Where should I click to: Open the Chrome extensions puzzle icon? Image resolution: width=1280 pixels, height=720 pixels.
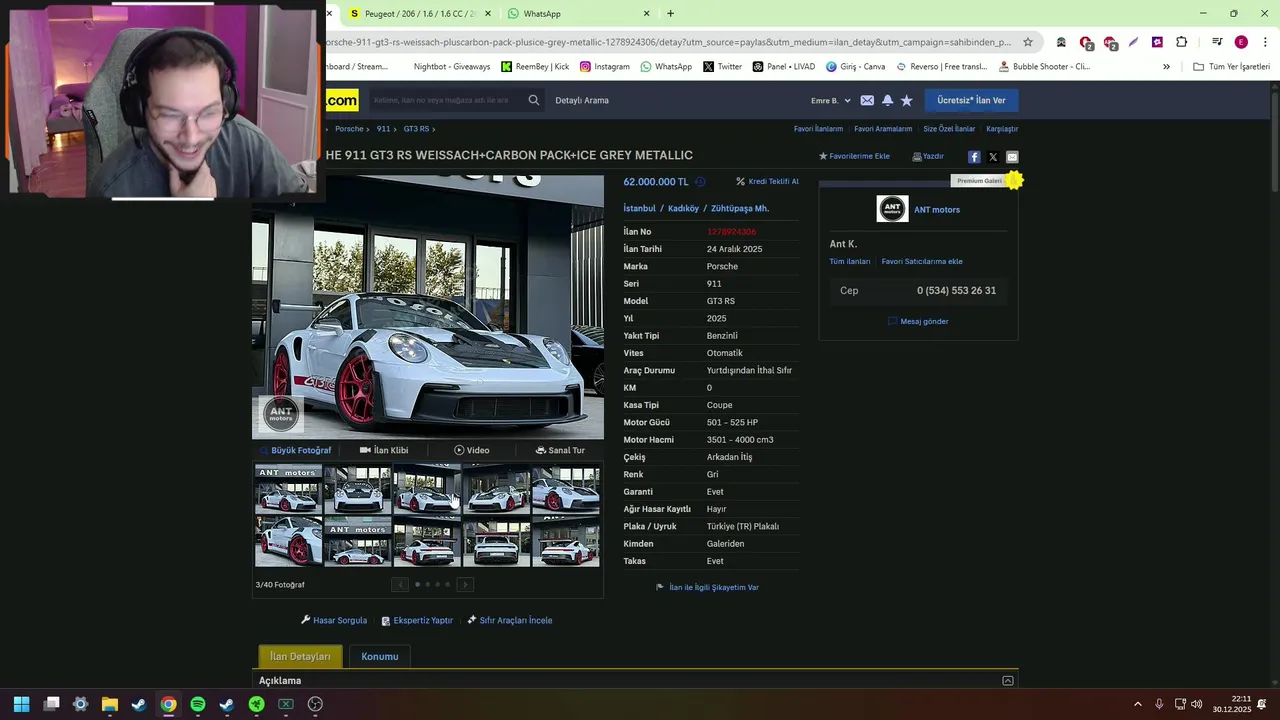pyautogui.click(x=1181, y=42)
